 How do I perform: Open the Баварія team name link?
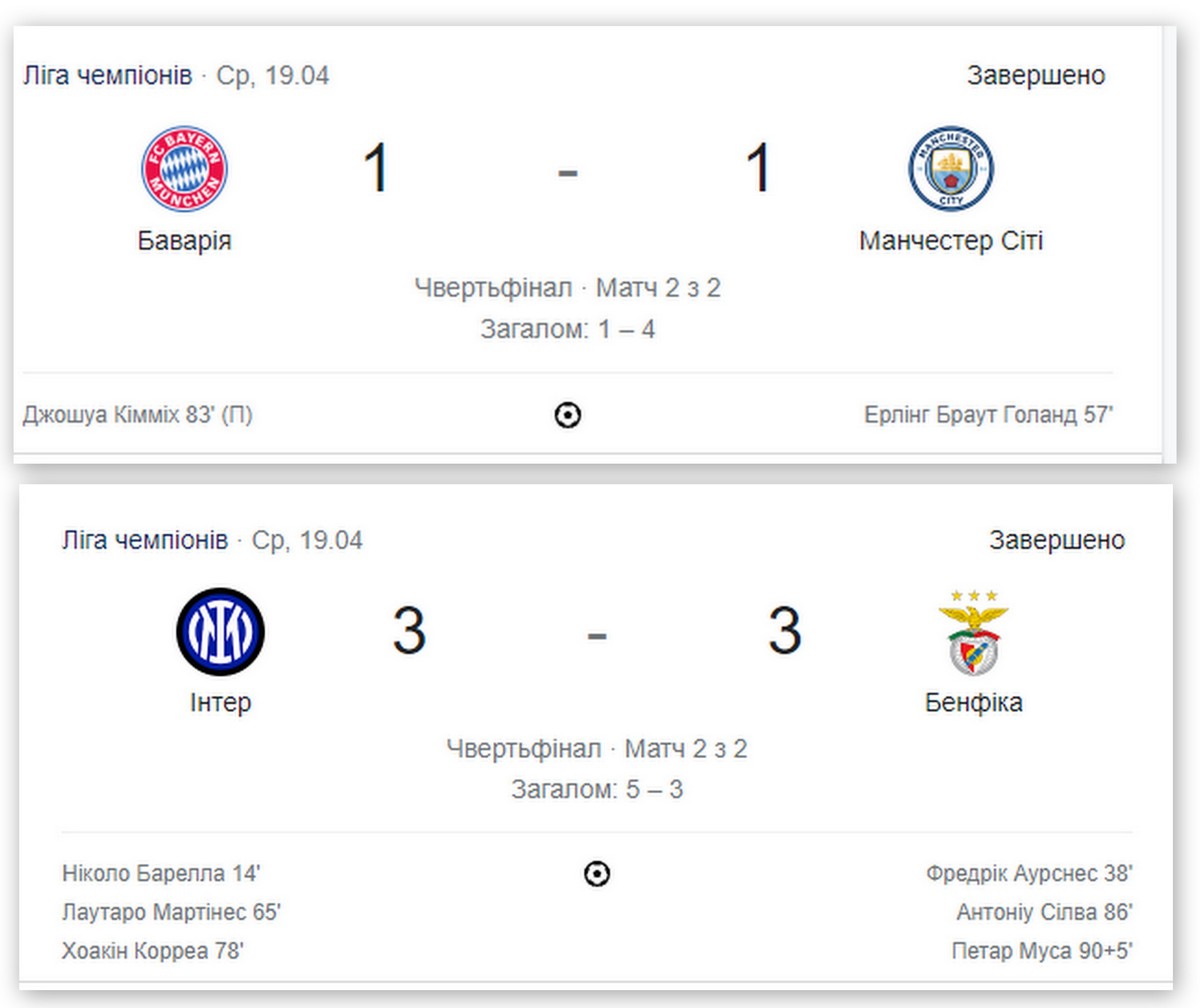point(185,242)
